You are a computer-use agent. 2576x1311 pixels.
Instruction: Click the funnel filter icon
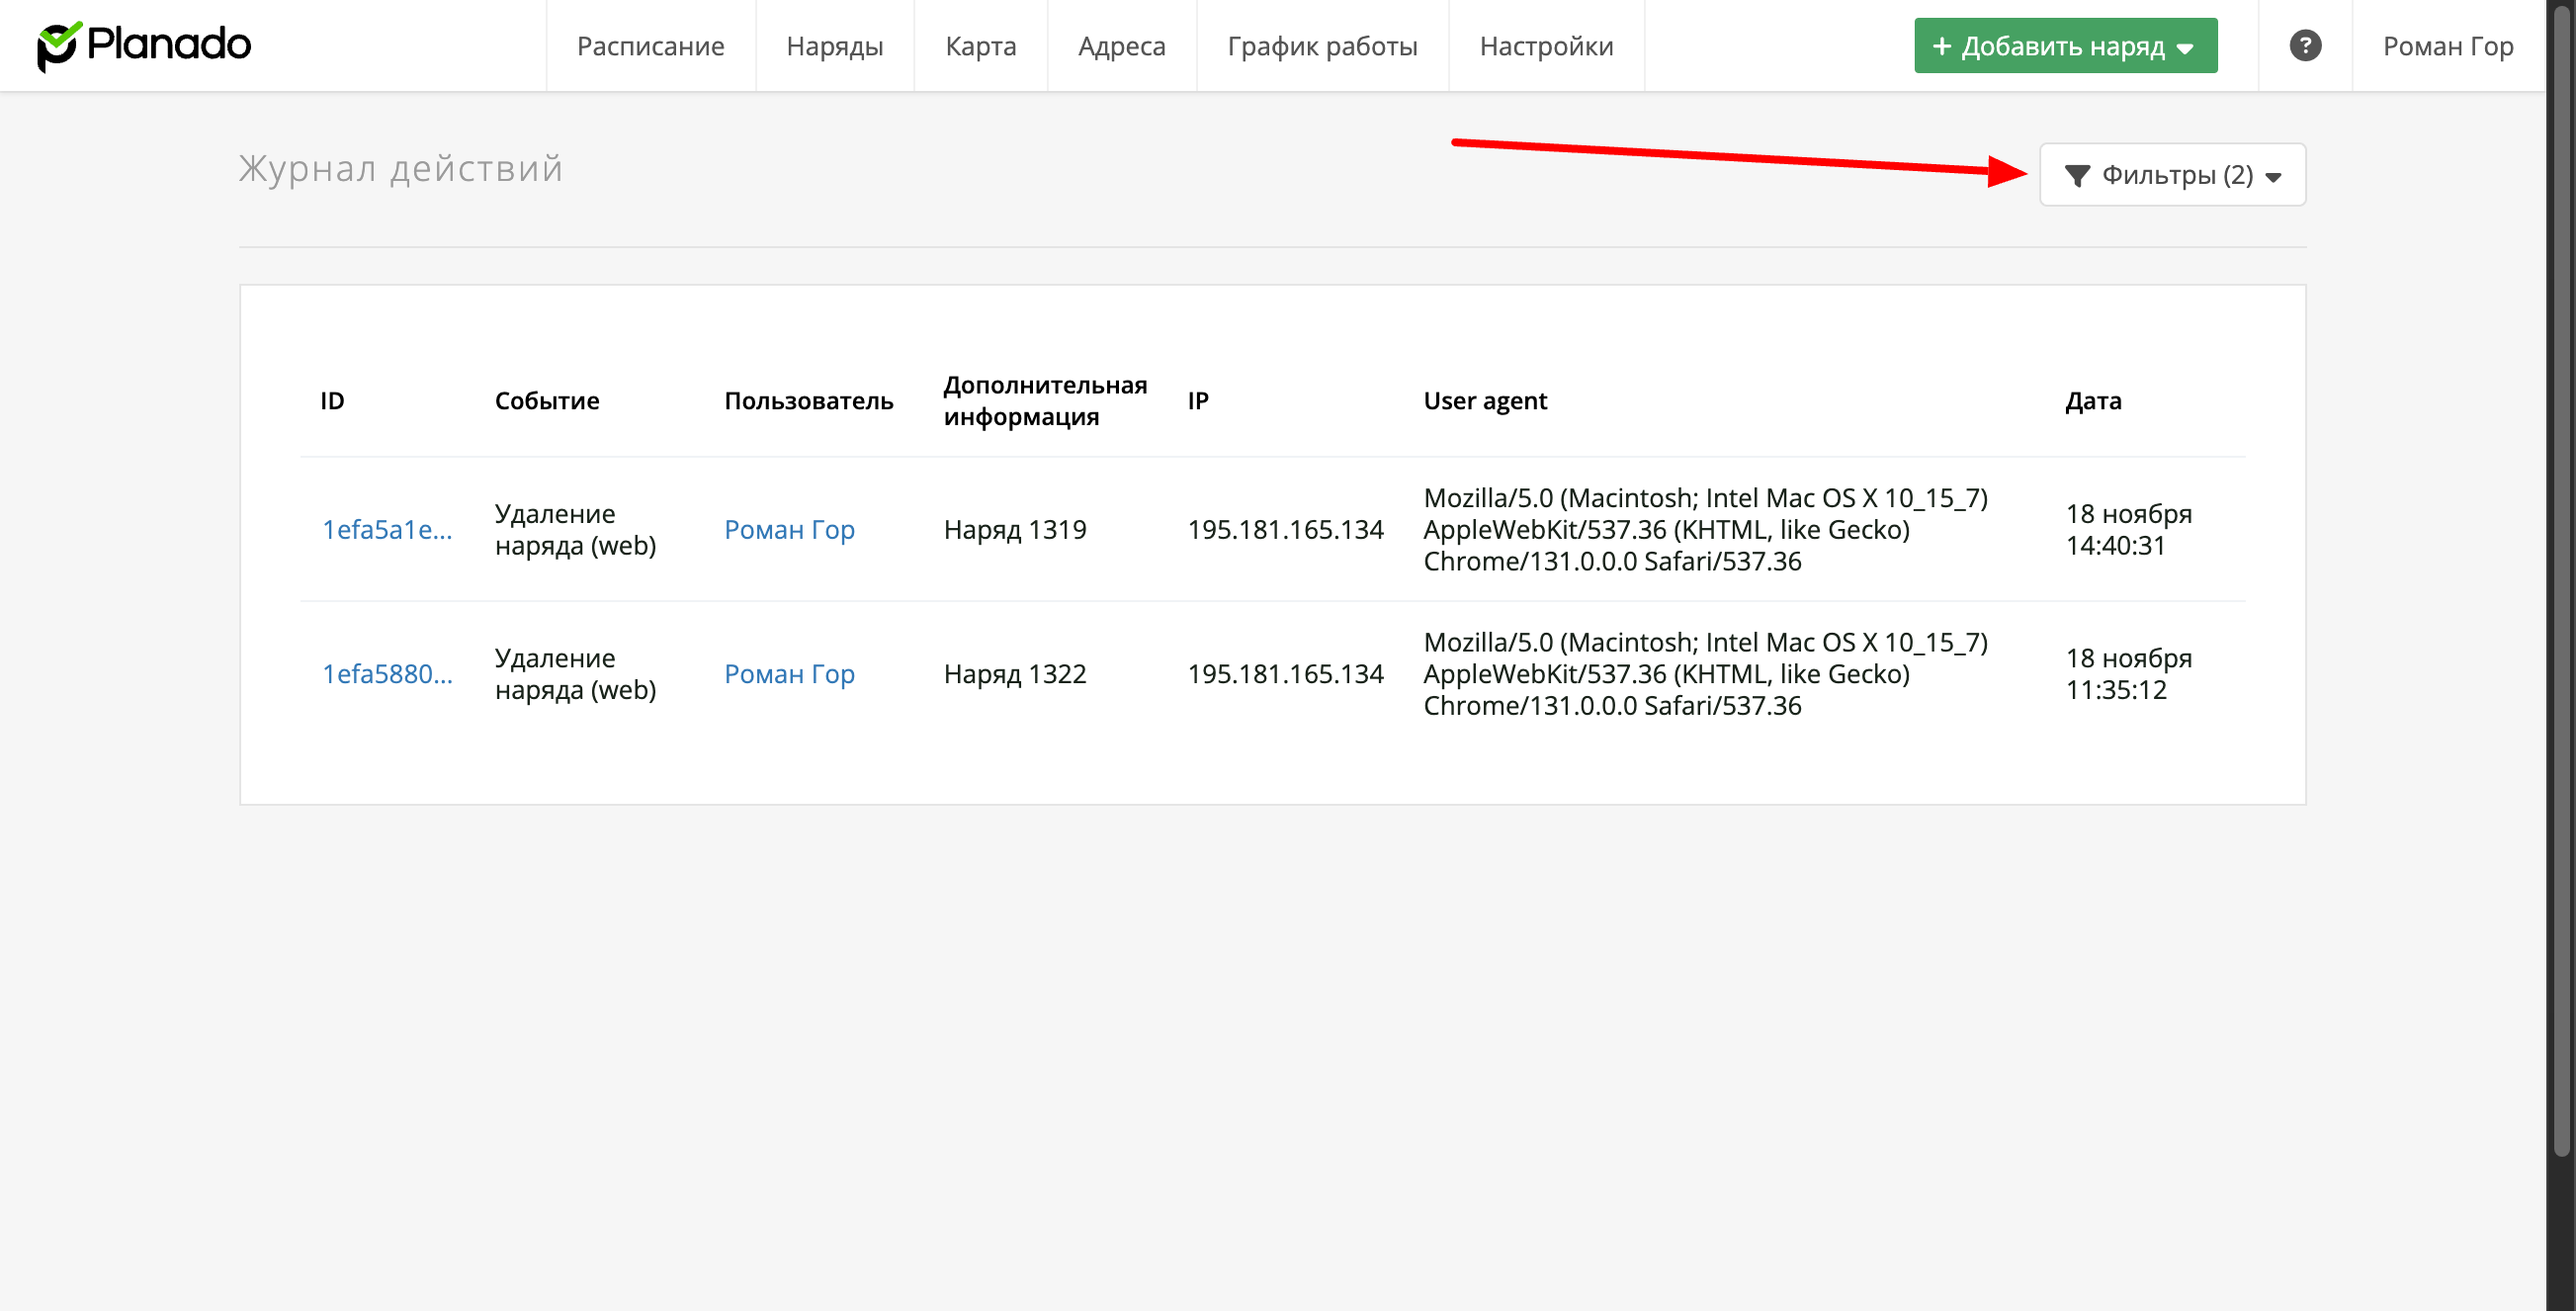click(2077, 176)
